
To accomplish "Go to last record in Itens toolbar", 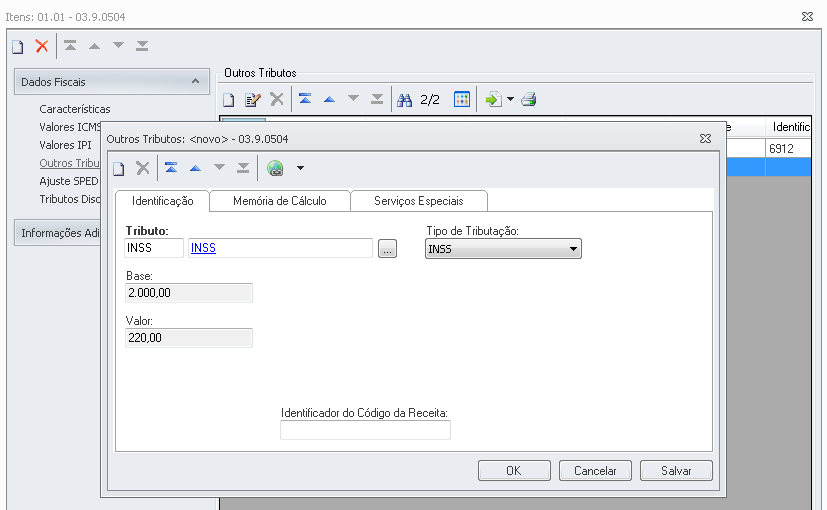I will point(142,46).
